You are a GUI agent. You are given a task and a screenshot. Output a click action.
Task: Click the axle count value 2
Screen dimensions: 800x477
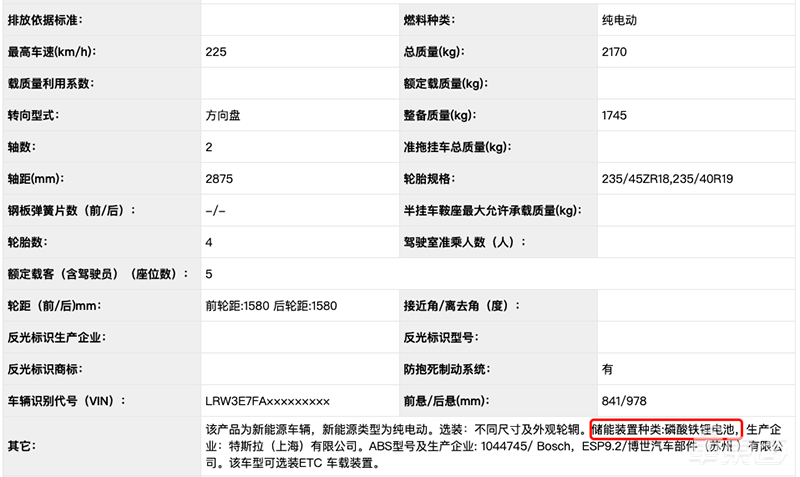[x=209, y=147]
